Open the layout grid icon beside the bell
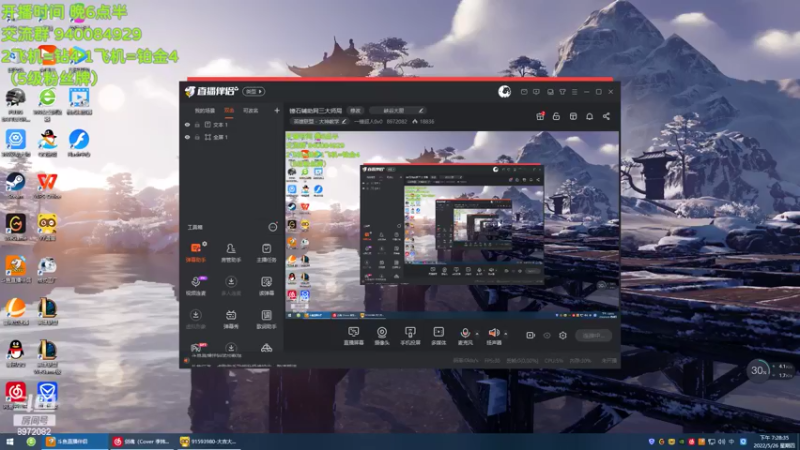 (573, 116)
